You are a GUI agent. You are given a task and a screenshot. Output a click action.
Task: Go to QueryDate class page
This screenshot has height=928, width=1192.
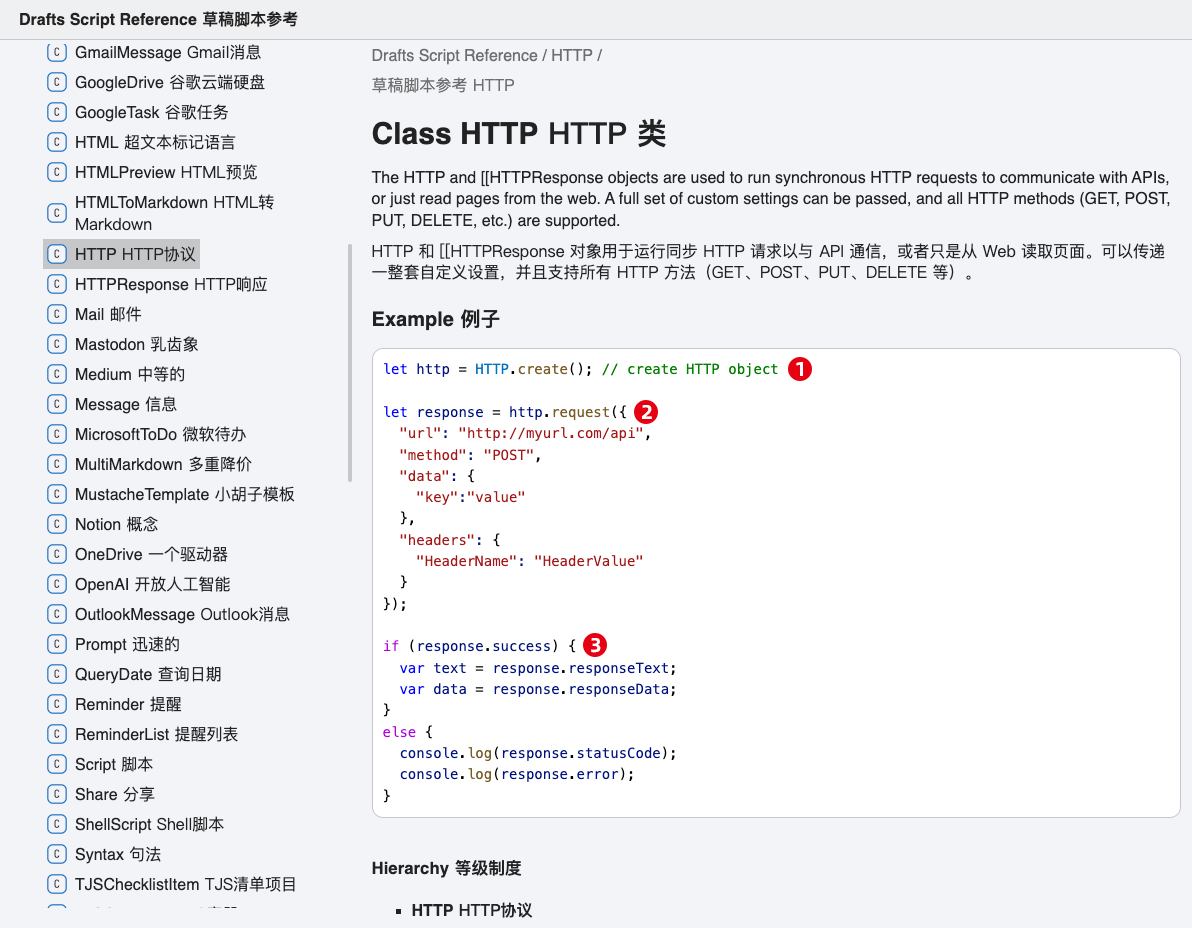coord(147,674)
